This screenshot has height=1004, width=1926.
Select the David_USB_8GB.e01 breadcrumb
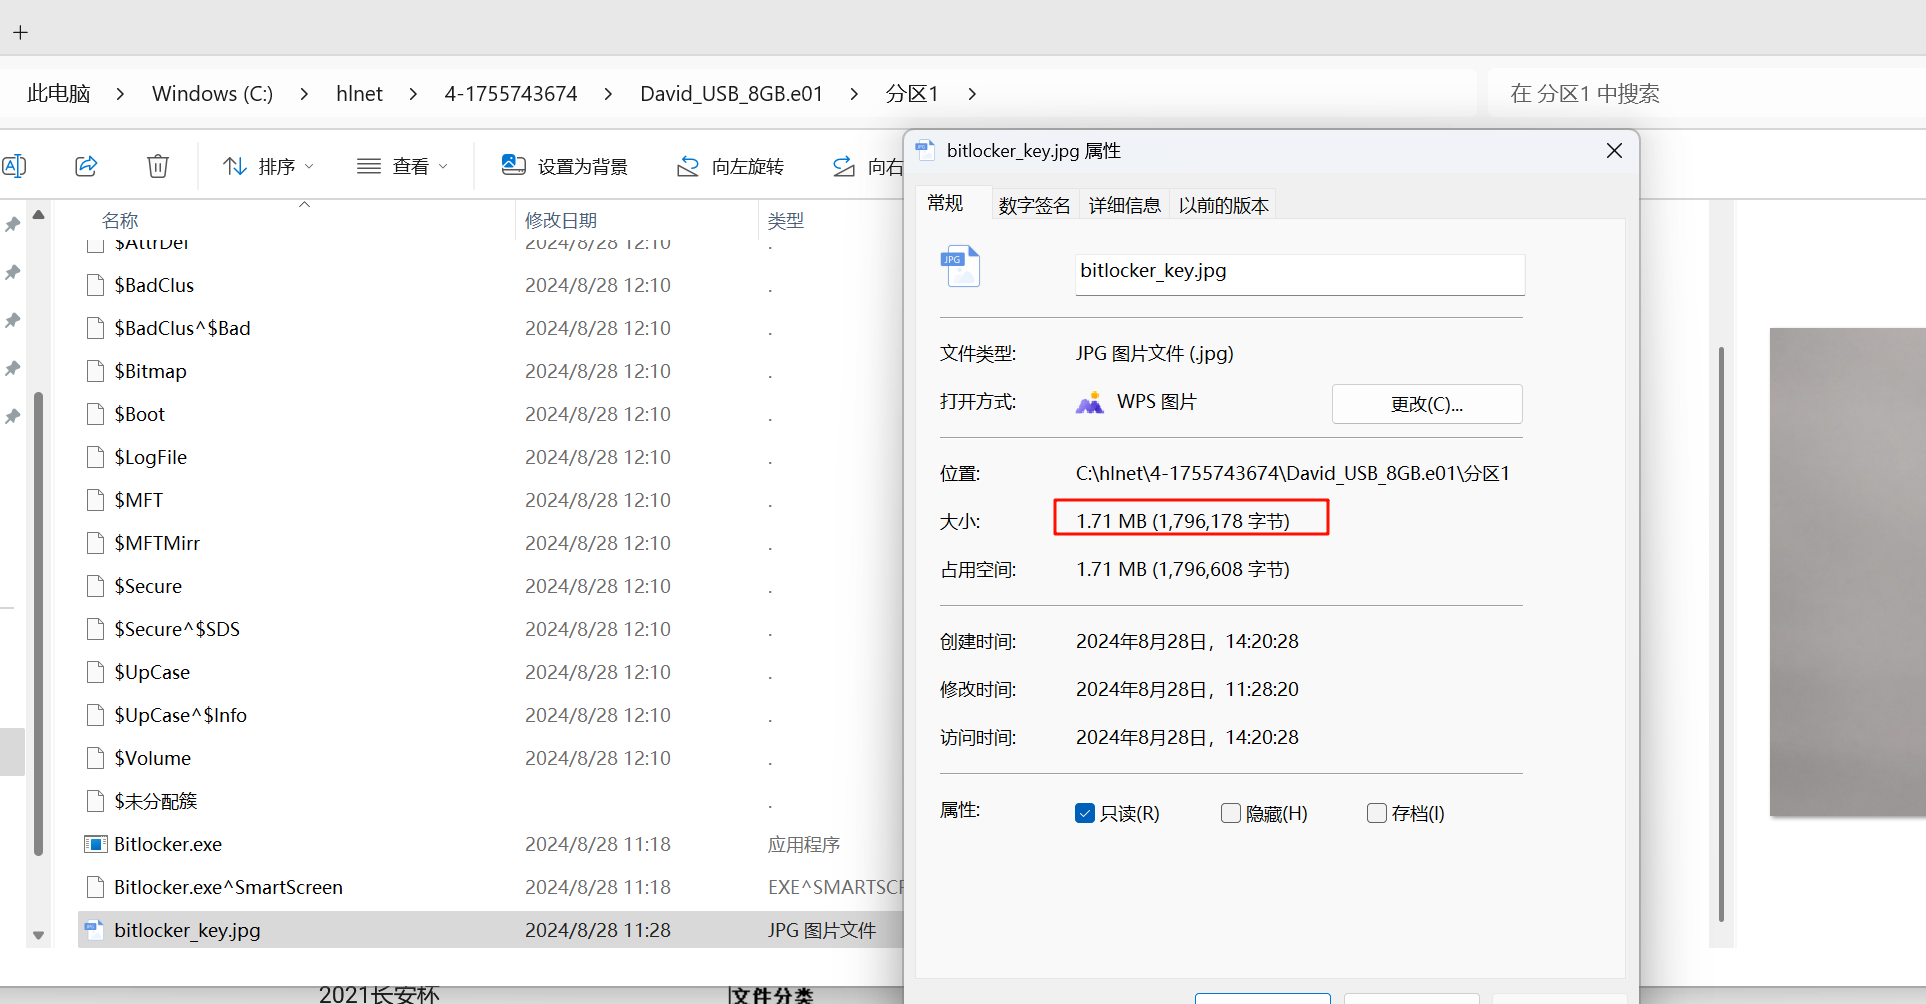tap(731, 94)
